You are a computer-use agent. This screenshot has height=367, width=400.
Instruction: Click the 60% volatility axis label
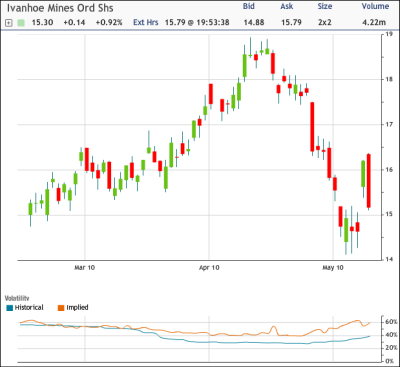(391, 322)
